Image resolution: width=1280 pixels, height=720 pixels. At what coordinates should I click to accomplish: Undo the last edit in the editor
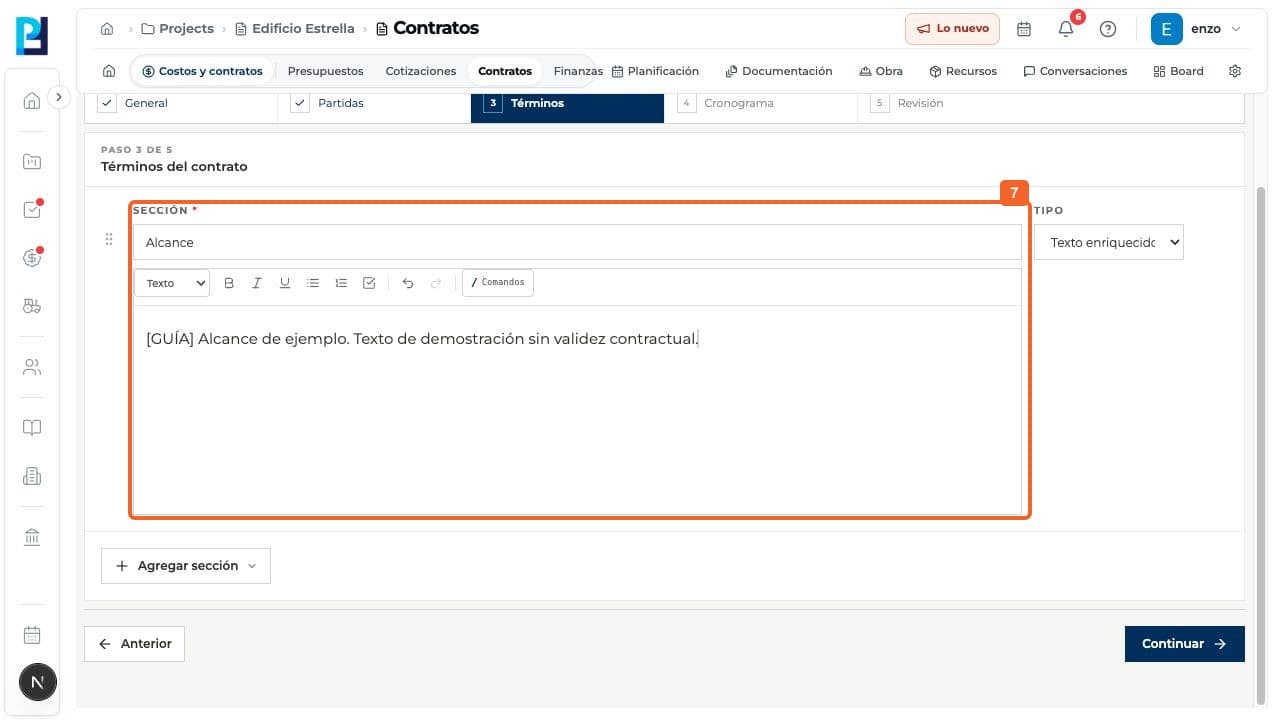tap(408, 283)
